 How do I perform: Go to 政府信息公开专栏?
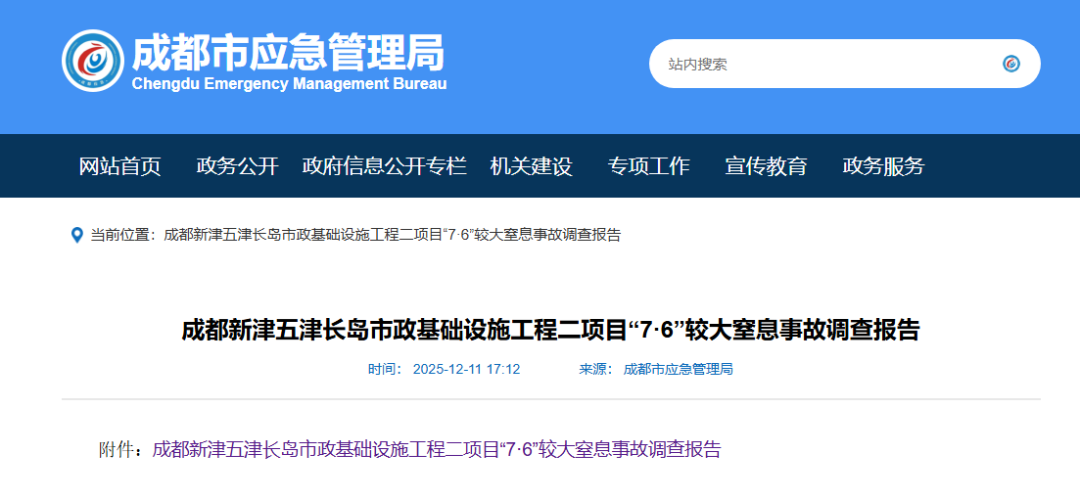coord(384,166)
